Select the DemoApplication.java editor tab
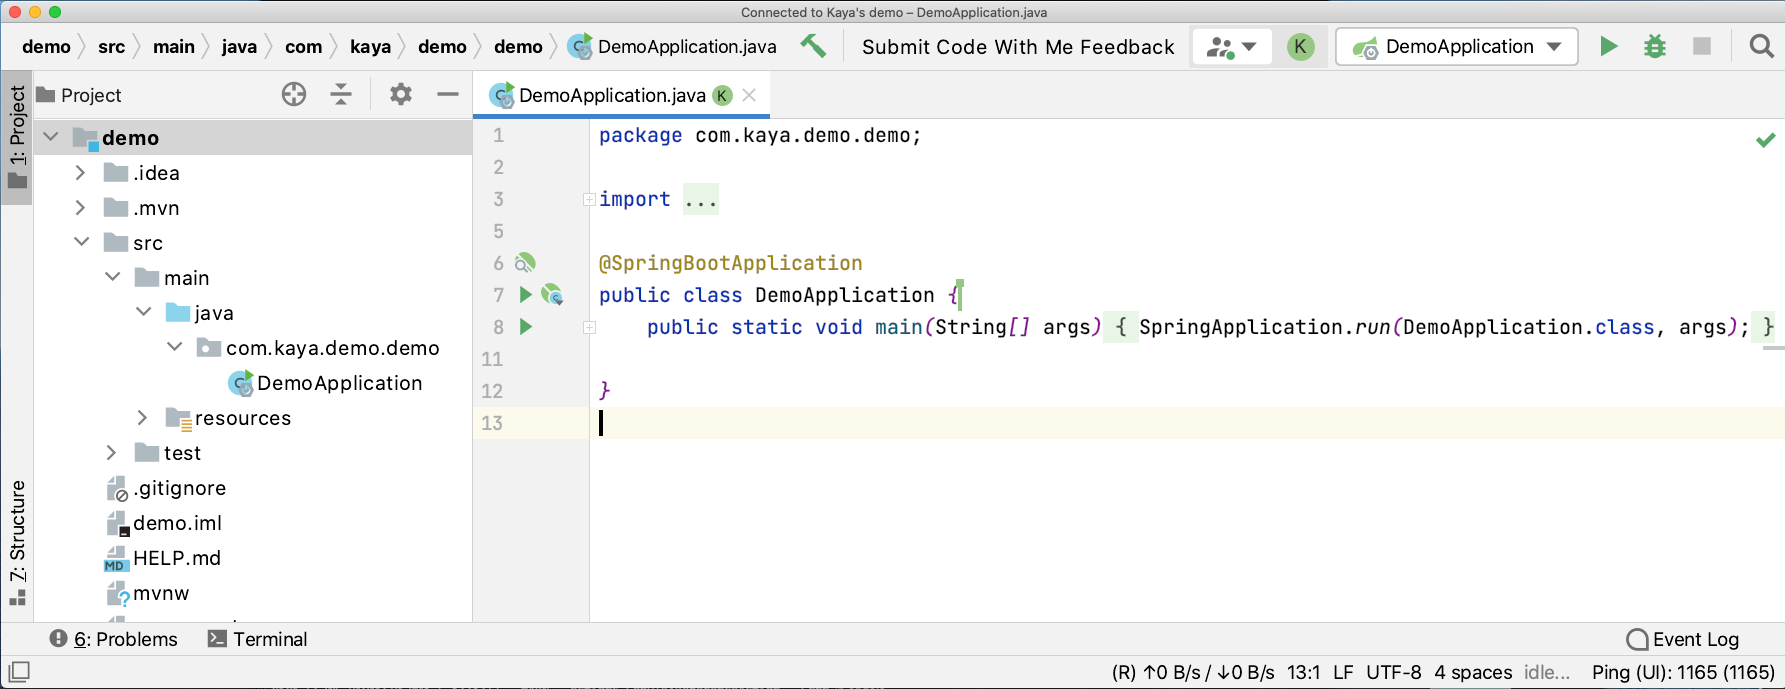This screenshot has height=689, width=1785. [x=611, y=95]
